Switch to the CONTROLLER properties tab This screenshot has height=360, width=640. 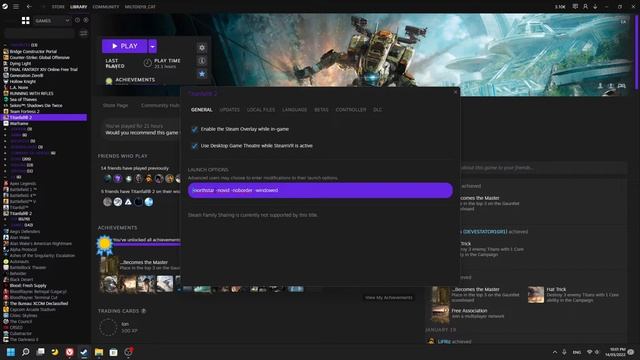351,110
